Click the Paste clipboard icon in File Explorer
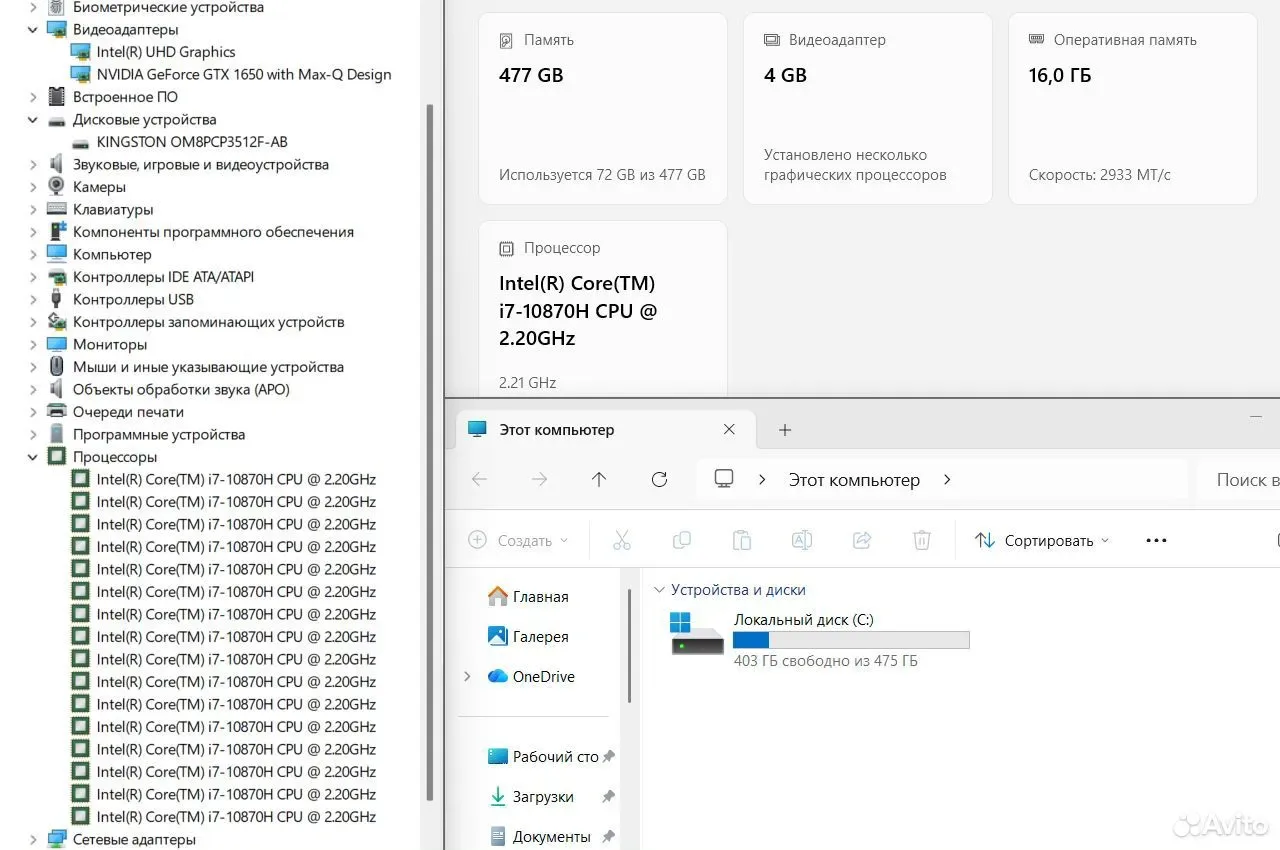The width and height of the screenshot is (1280, 850). 742,540
